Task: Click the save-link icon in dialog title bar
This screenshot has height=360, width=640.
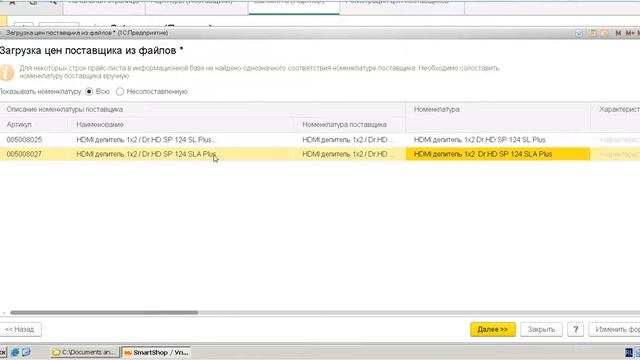Action: [579, 33]
